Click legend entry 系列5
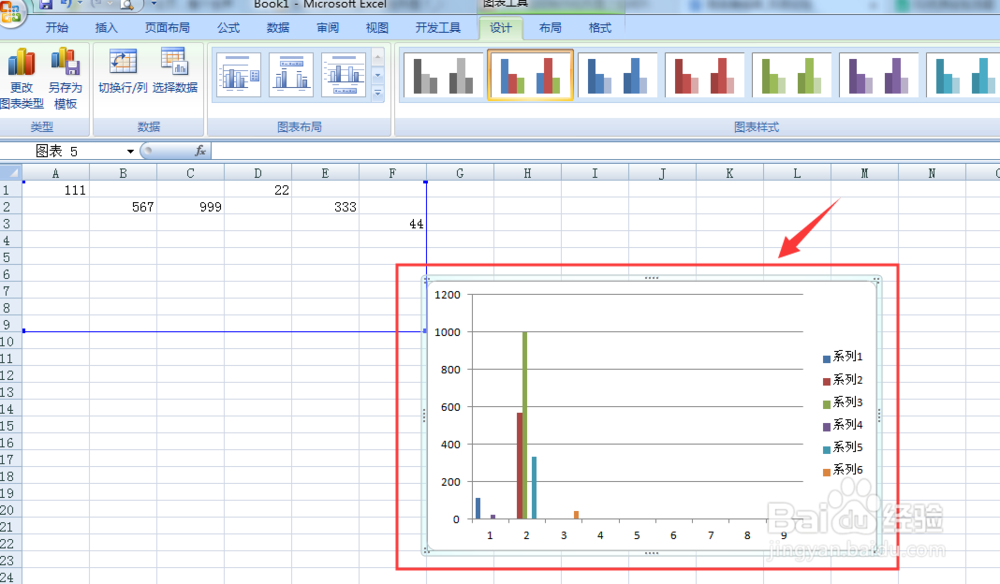 pyautogui.click(x=842, y=446)
